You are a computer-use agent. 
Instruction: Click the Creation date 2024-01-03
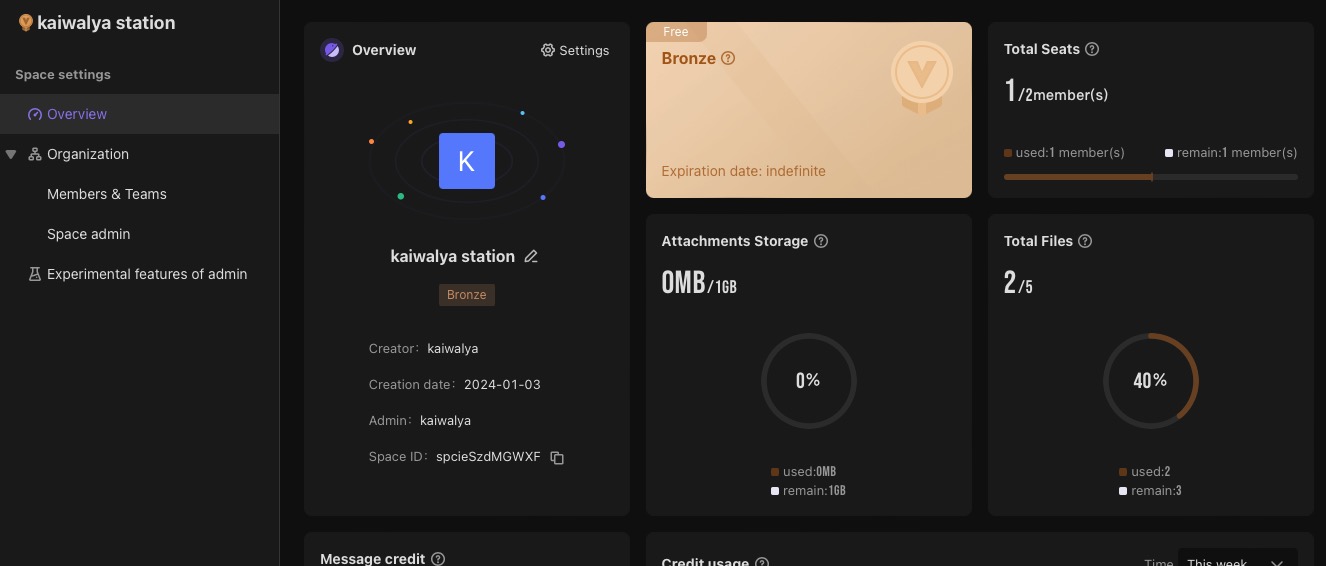point(502,385)
